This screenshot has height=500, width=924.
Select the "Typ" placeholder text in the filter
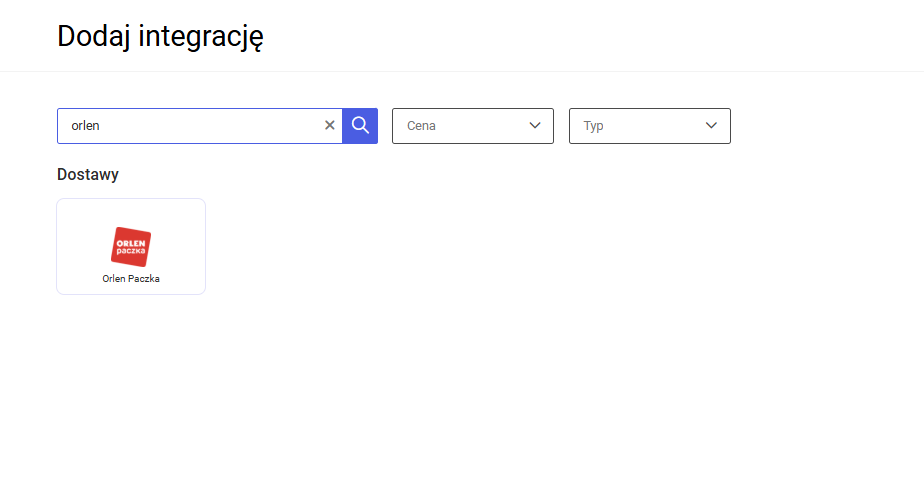tap(594, 127)
